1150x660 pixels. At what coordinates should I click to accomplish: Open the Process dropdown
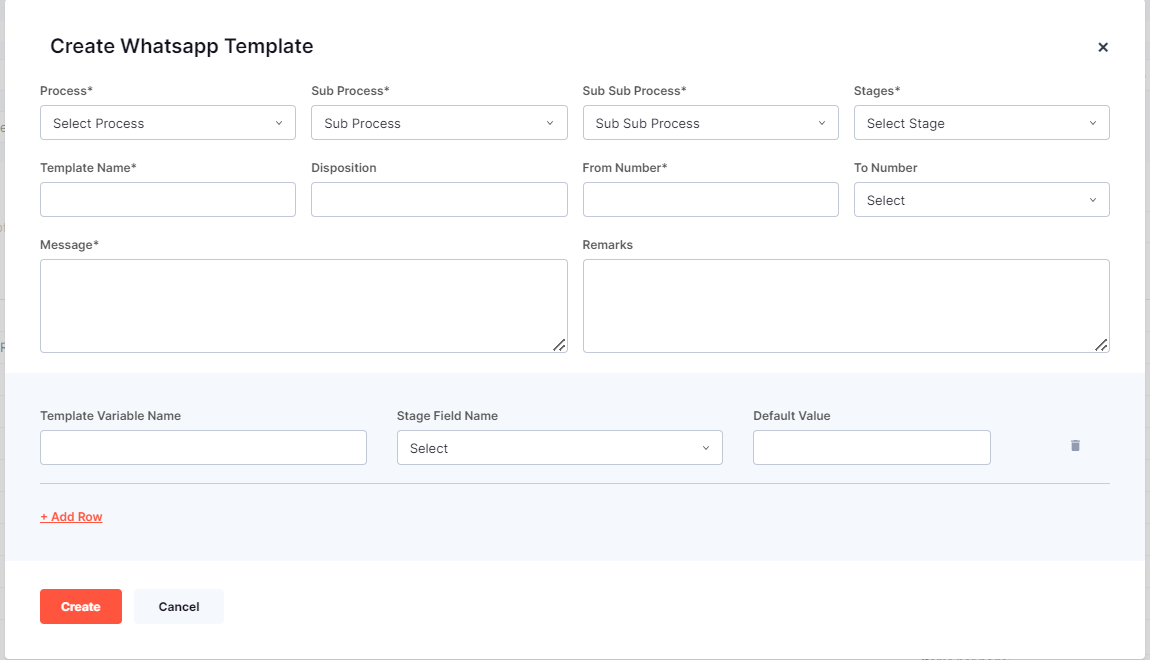(x=167, y=122)
